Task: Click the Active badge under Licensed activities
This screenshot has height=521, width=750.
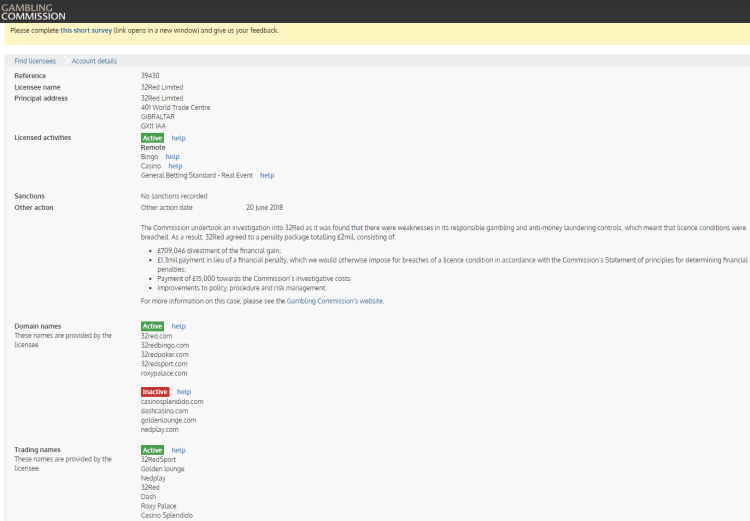Action: [x=153, y=138]
